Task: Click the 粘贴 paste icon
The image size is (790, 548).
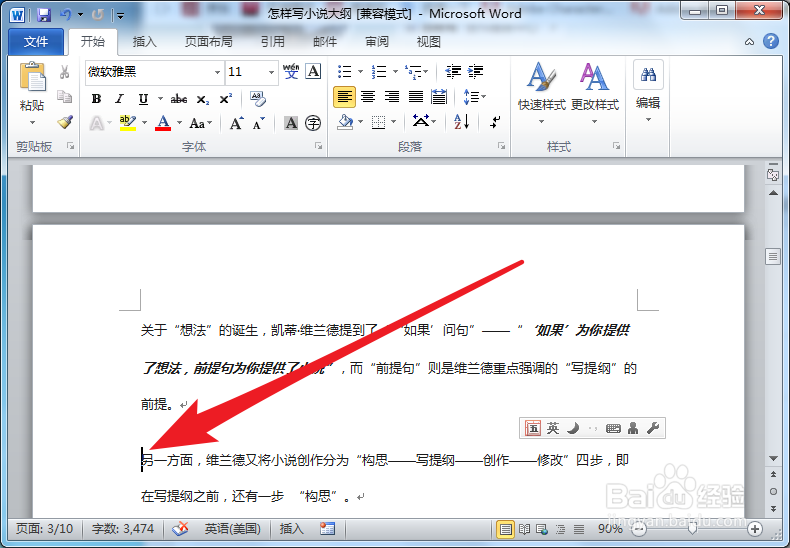Action: pyautogui.click(x=32, y=78)
